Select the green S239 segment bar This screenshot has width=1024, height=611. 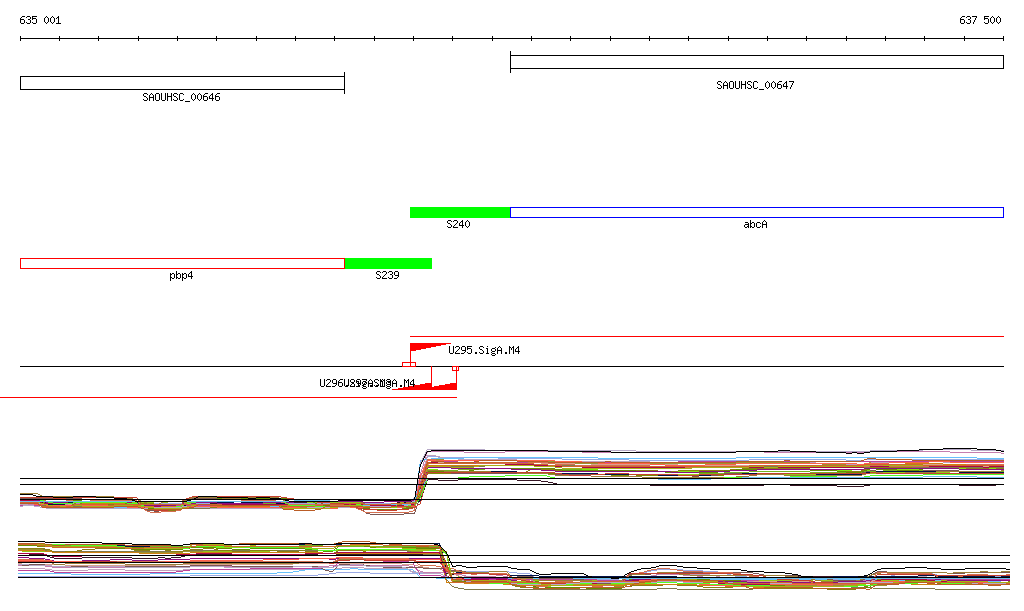388,263
